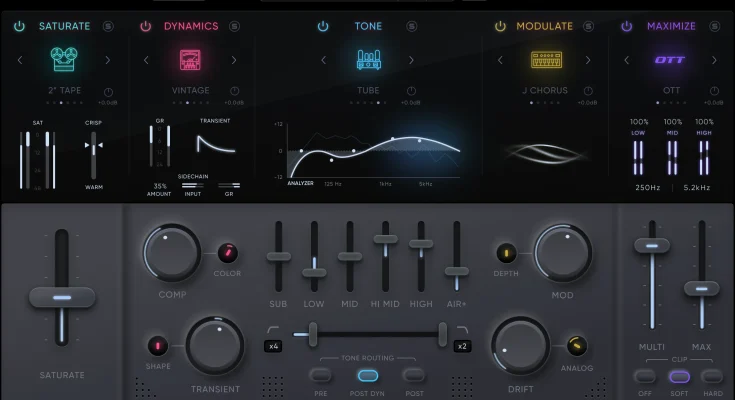The height and width of the screenshot is (400, 735).
Task: Select PRE tone routing option
Action: tap(321, 375)
